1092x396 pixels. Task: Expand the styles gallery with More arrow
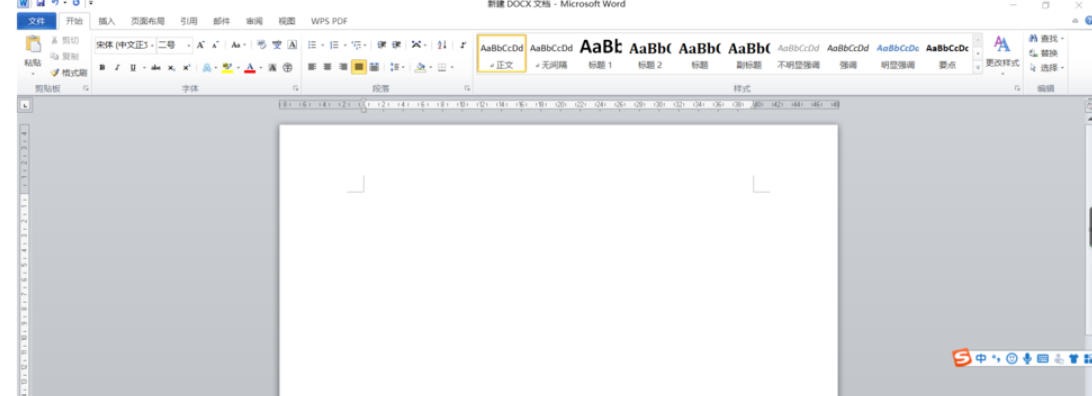(978, 68)
